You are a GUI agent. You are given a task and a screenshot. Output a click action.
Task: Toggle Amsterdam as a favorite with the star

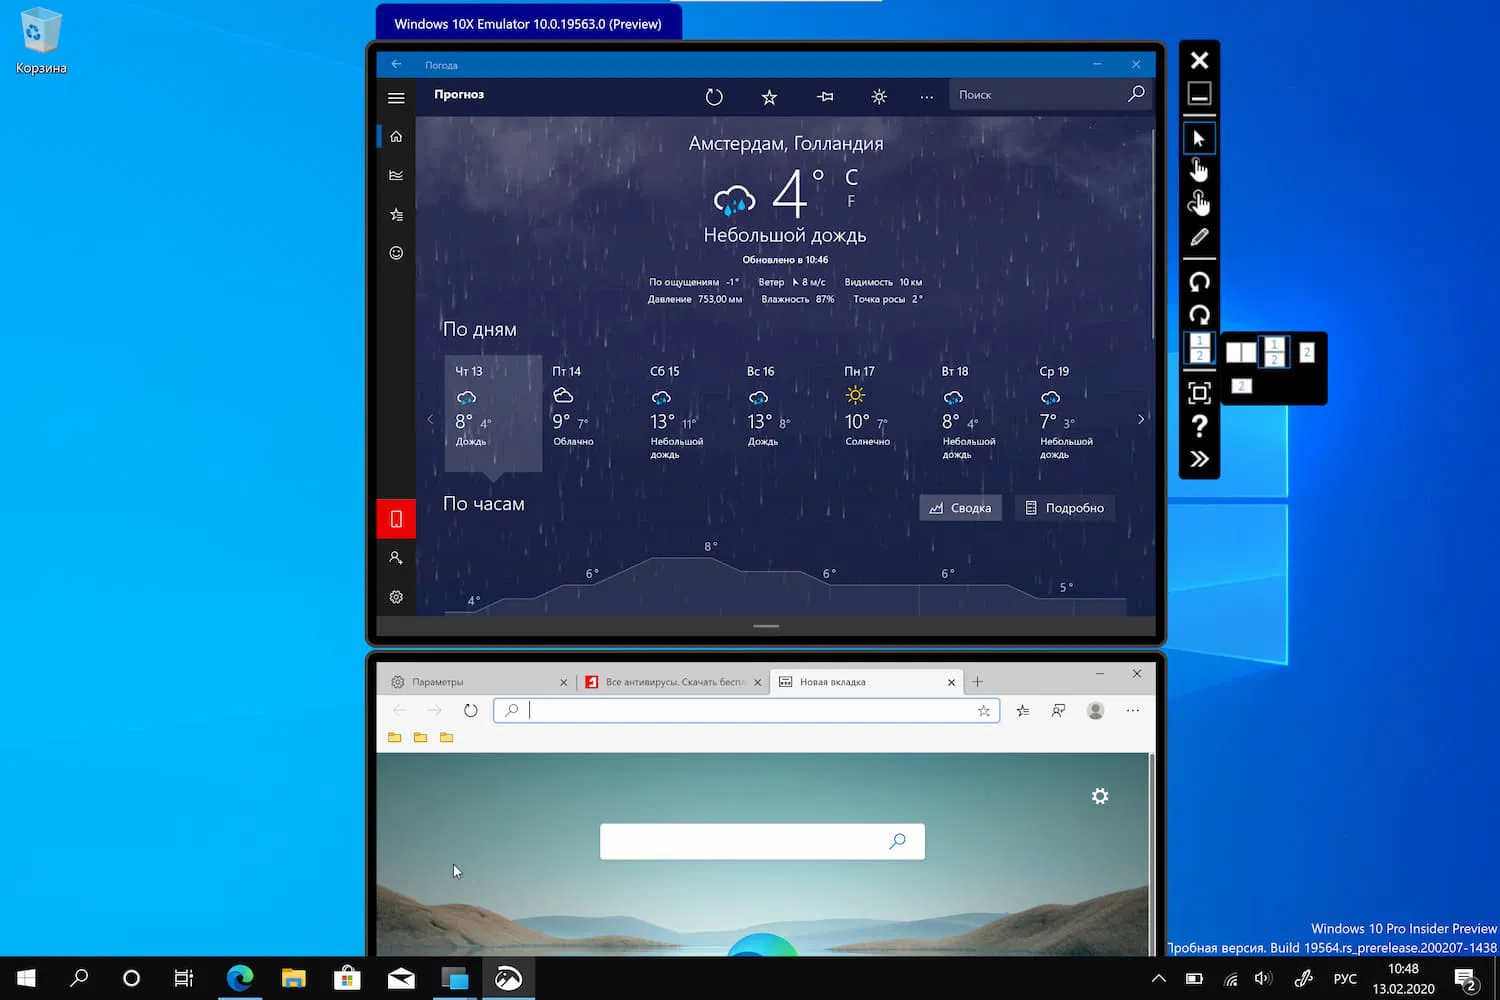769,96
